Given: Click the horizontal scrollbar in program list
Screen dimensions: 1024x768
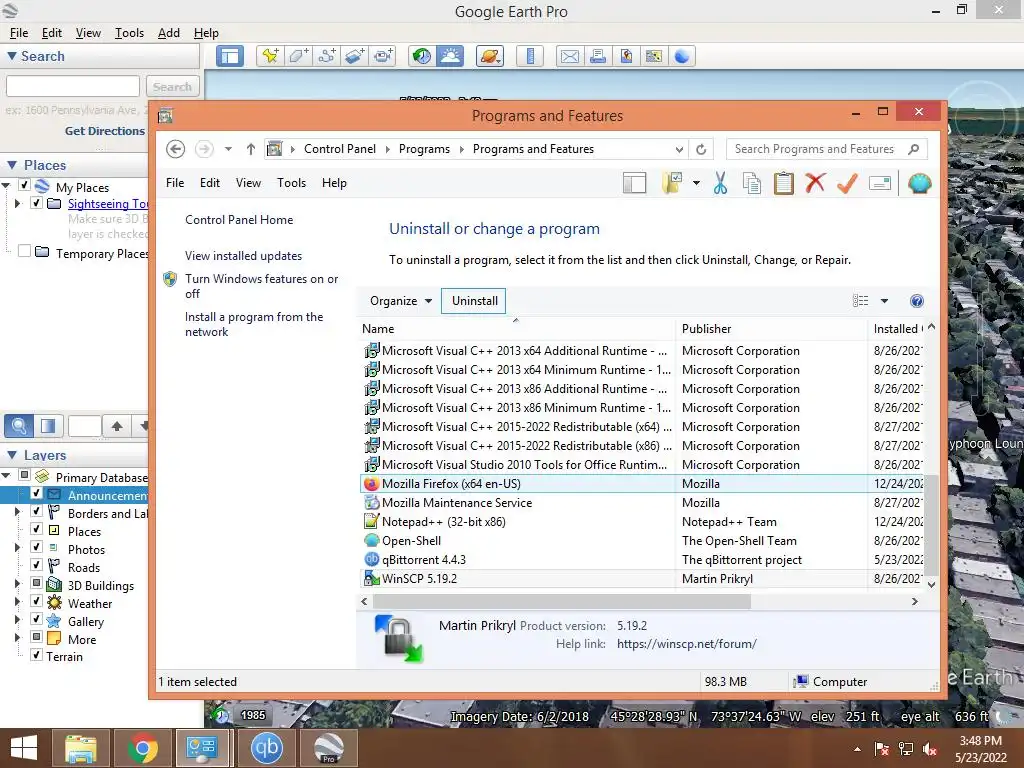Looking at the screenshot, I should (x=562, y=601).
